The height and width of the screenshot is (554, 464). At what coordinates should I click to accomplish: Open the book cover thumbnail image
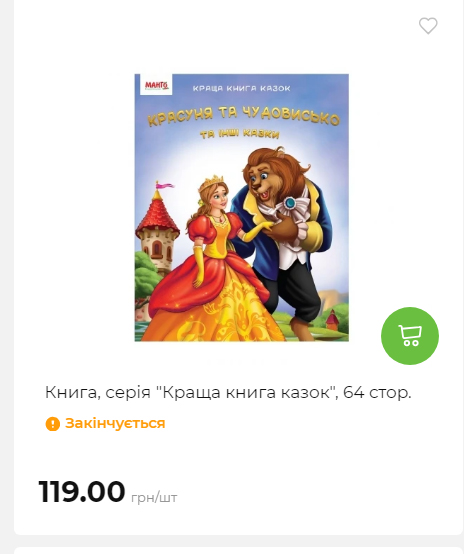[241, 208]
